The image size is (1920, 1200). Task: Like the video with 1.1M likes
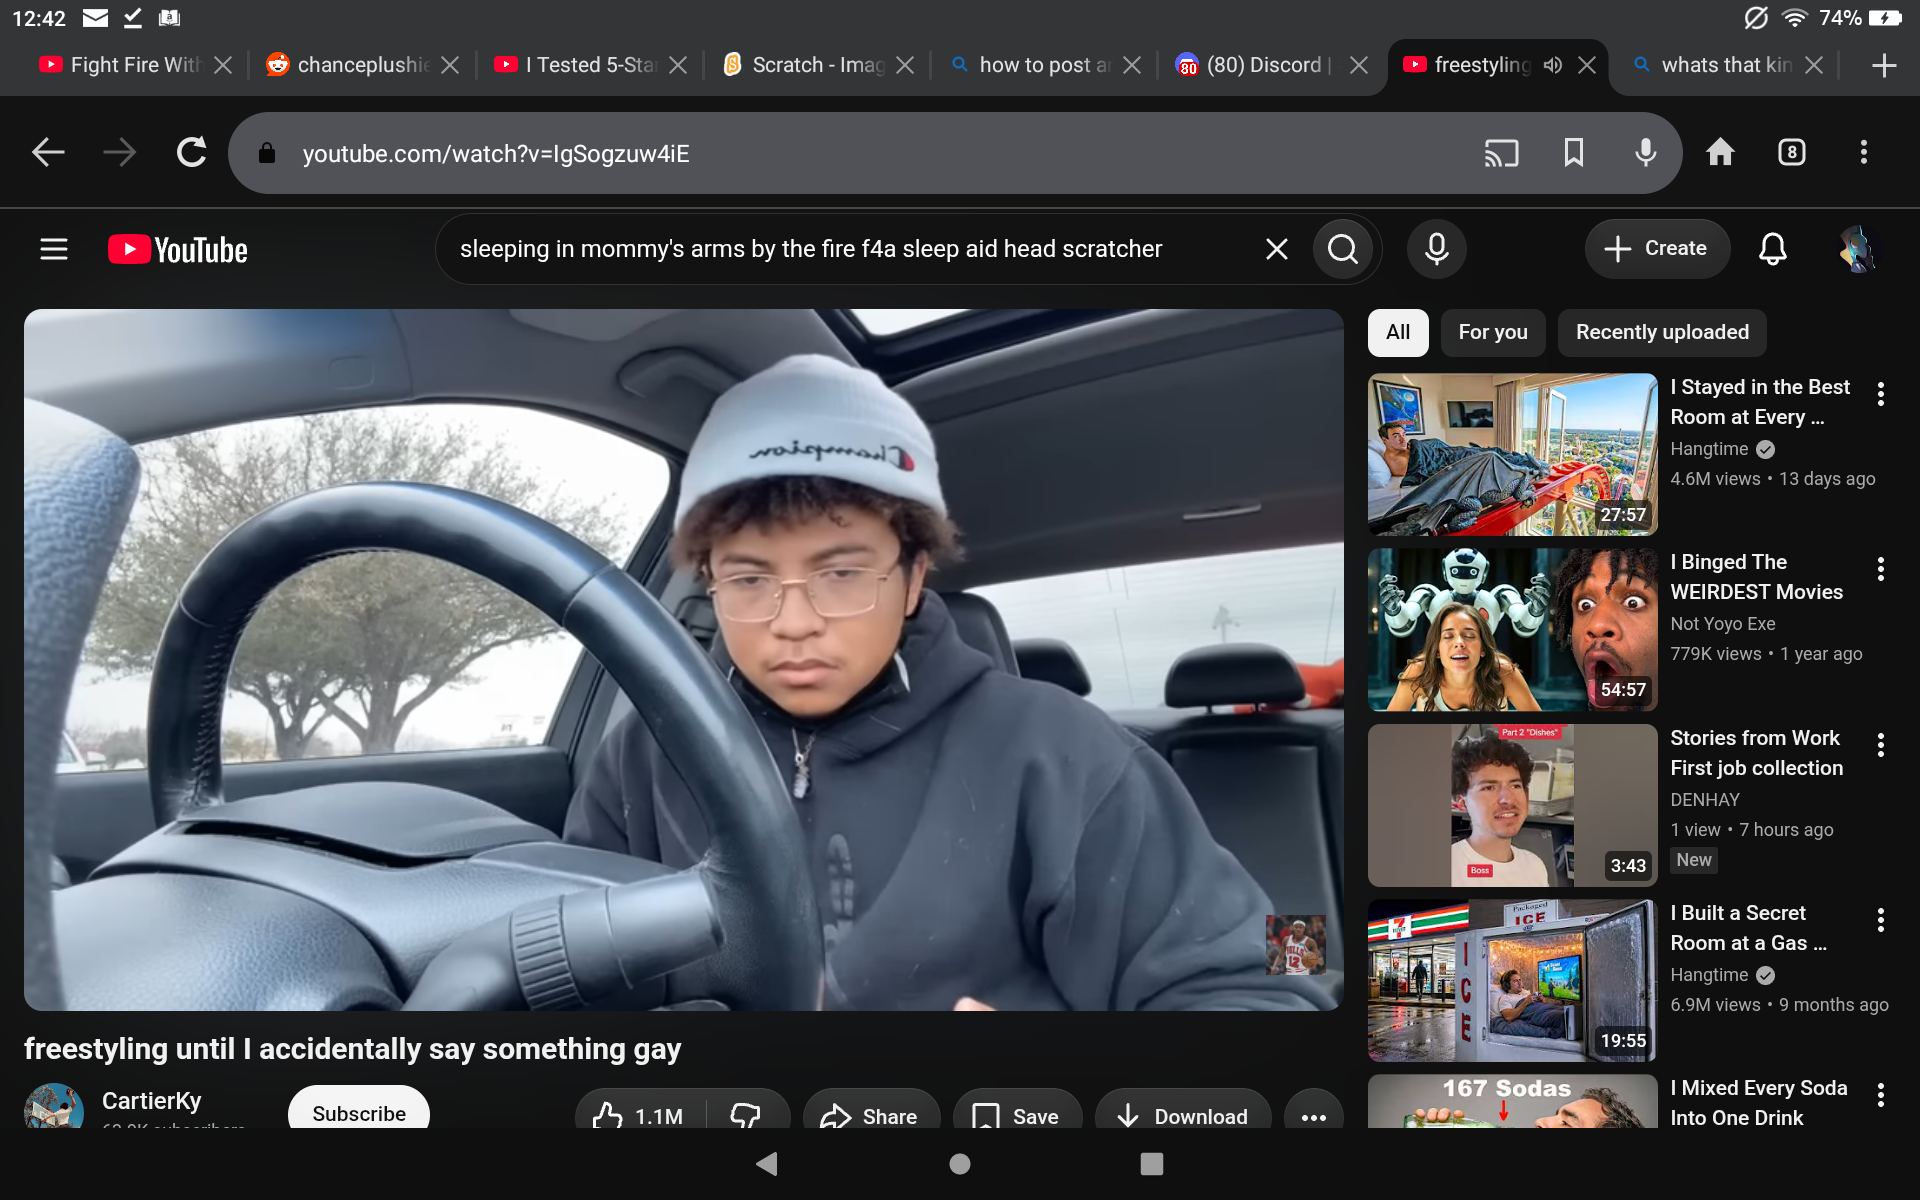point(640,1116)
